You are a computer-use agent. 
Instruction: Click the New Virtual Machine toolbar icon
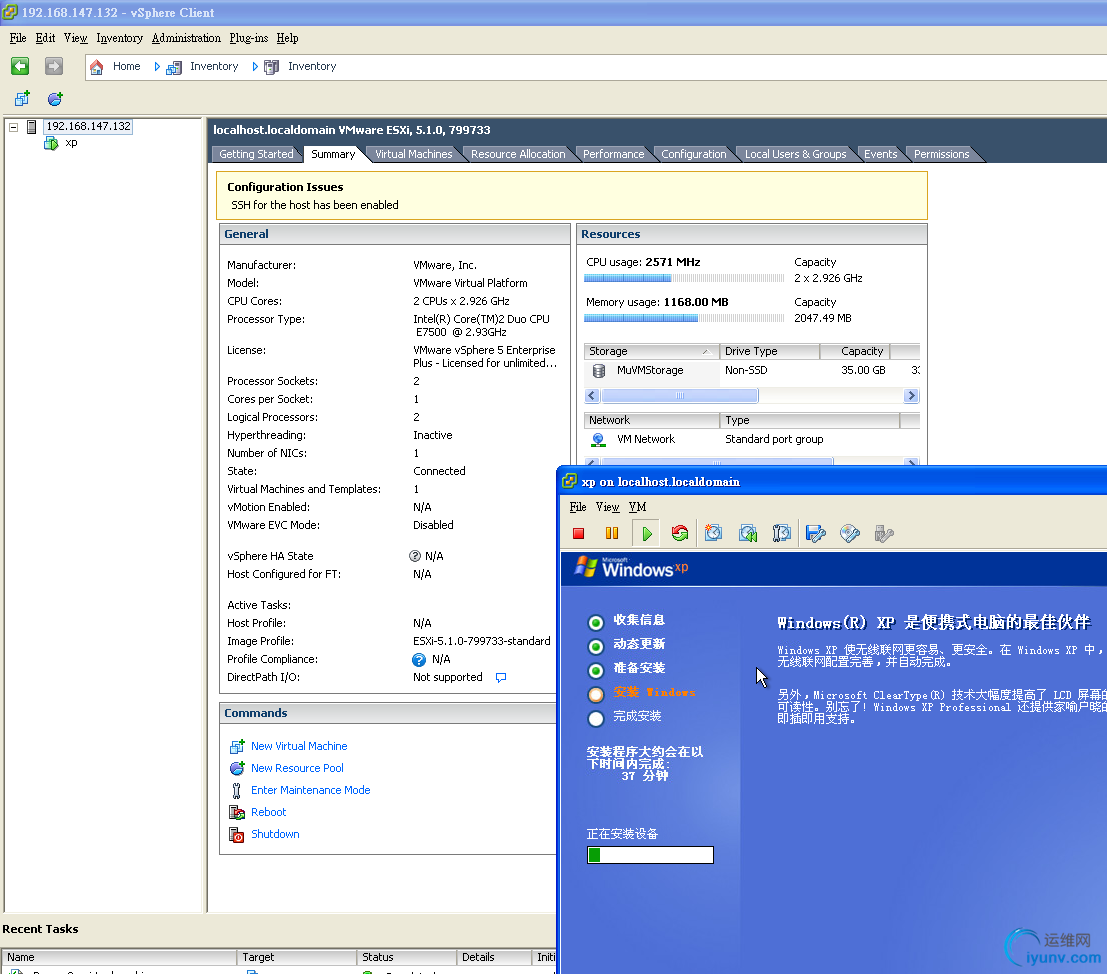[x=22, y=98]
